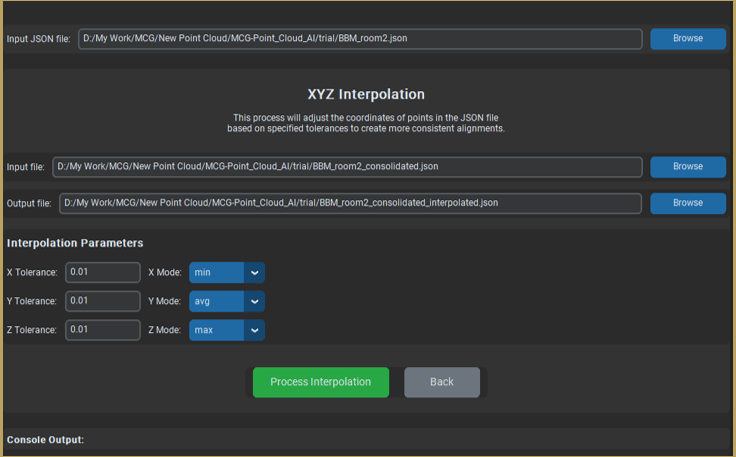Image resolution: width=736 pixels, height=457 pixels.
Task: Go Back using the gray button
Action: point(442,382)
